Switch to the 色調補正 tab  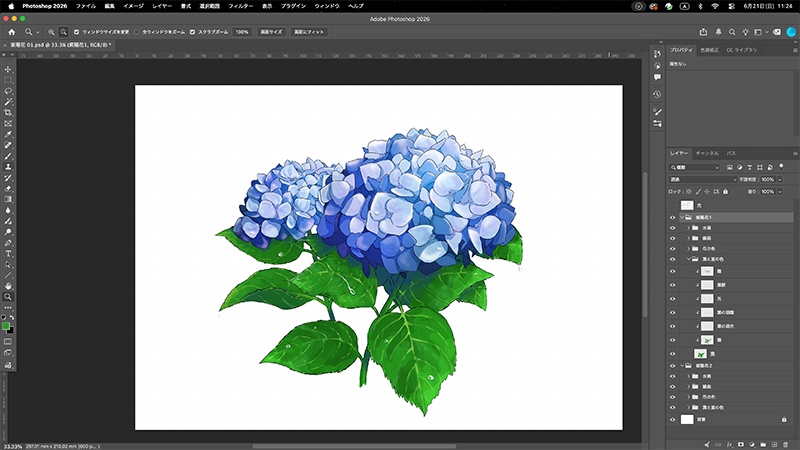(x=709, y=50)
